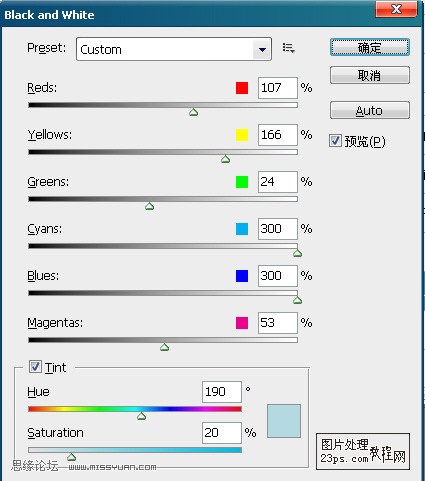
Task: Click the Reds slider handle
Action: coord(193,112)
